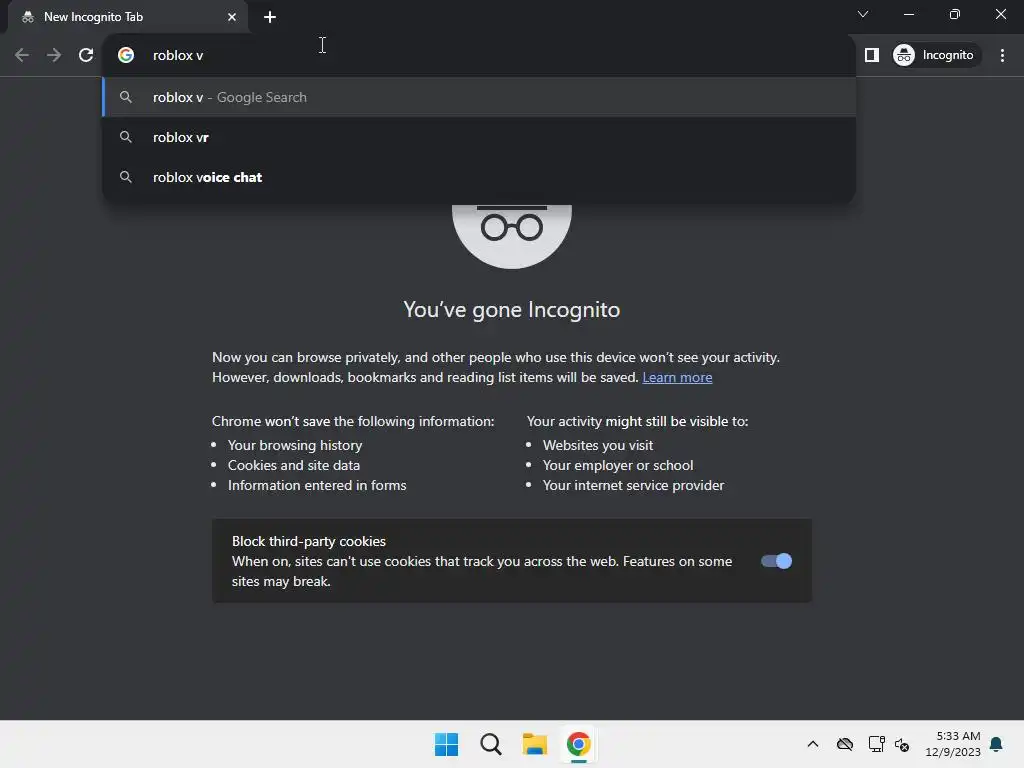Image resolution: width=1024 pixels, height=768 pixels.
Task: Click the Google logo in address bar
Action: tap(126, 56)
